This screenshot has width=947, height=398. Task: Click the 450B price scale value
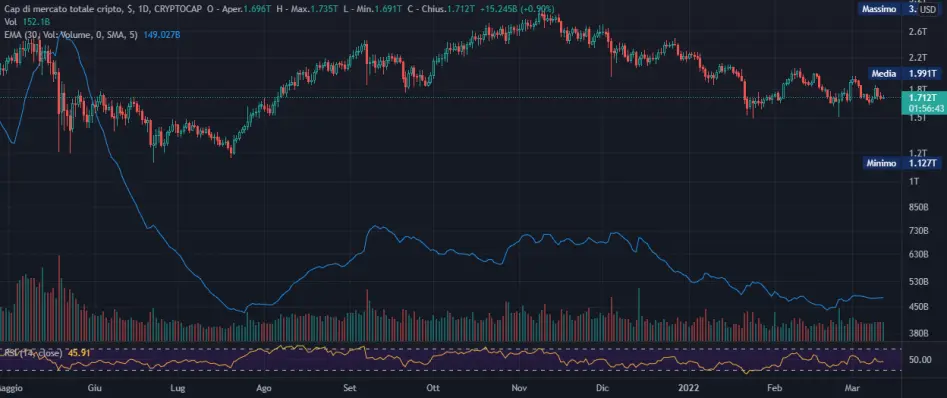coord(919,307)
